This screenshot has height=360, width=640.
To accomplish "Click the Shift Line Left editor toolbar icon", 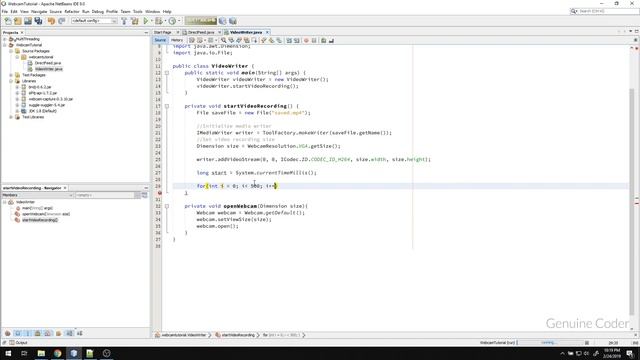I will [289, 40].
